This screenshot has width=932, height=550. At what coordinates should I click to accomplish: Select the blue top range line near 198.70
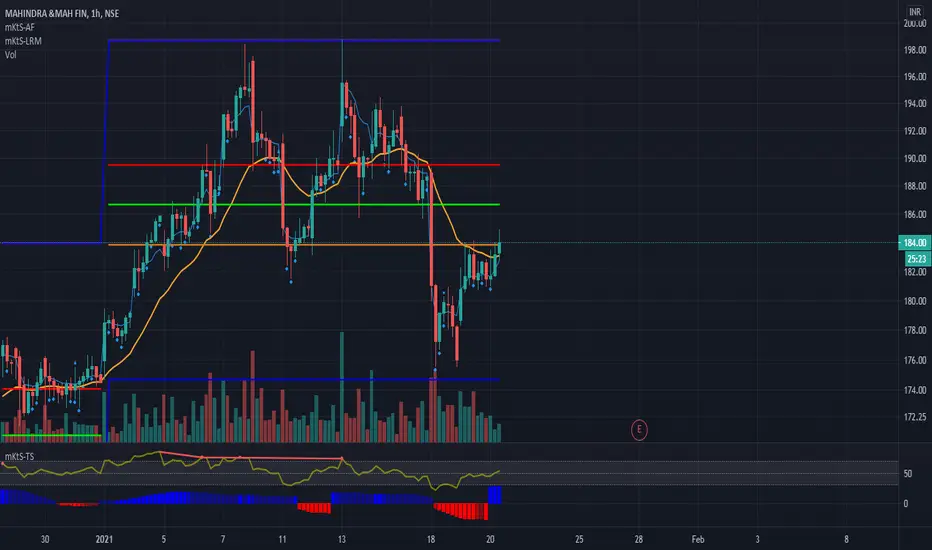[x=304, y=40]
